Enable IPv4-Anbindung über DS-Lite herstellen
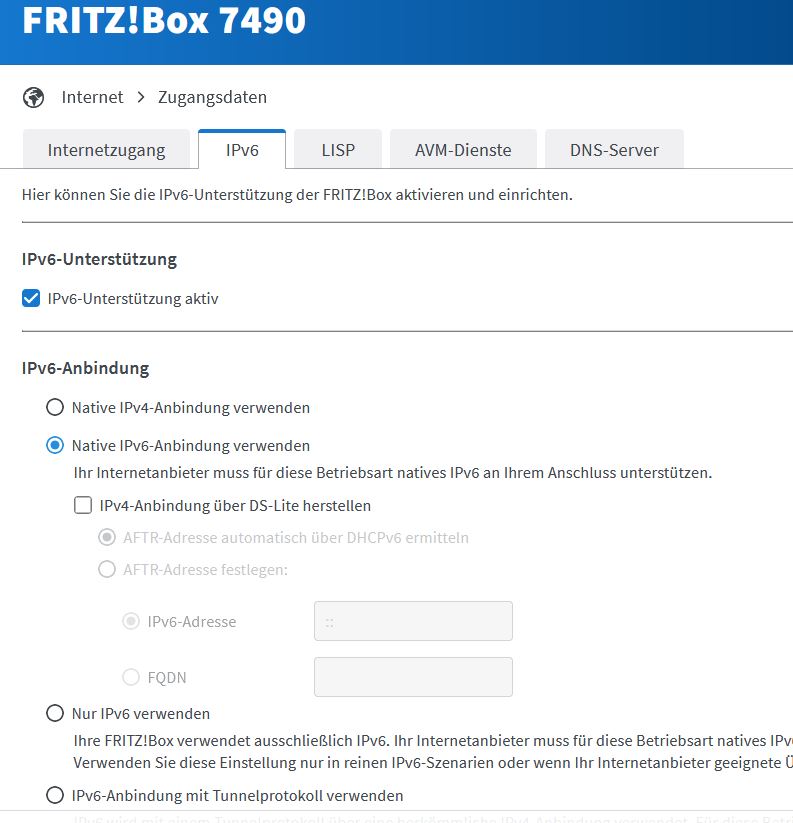 coord(83,506)
